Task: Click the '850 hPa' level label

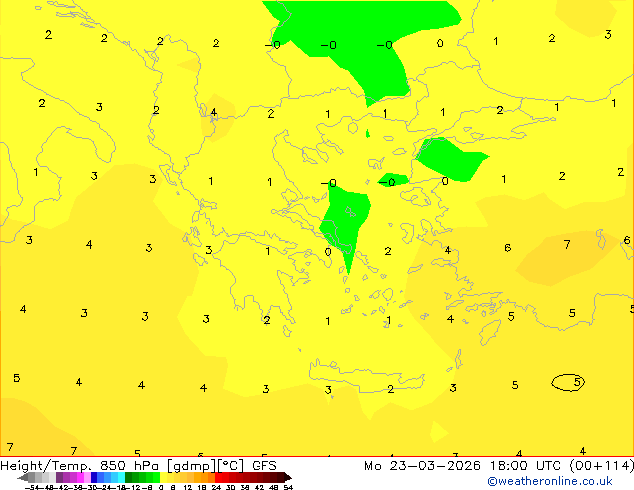Action: point(129,466)
